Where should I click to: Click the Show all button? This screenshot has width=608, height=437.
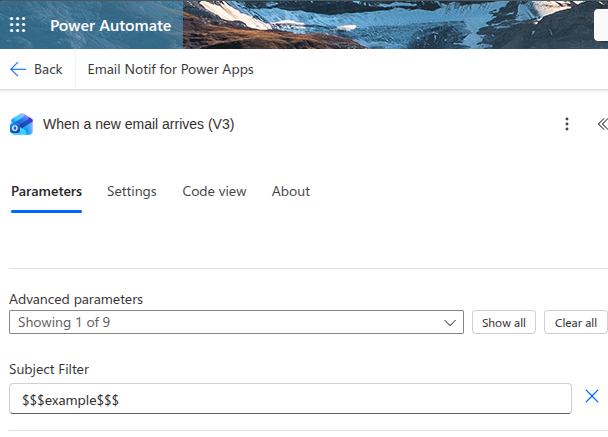point(503,323)
